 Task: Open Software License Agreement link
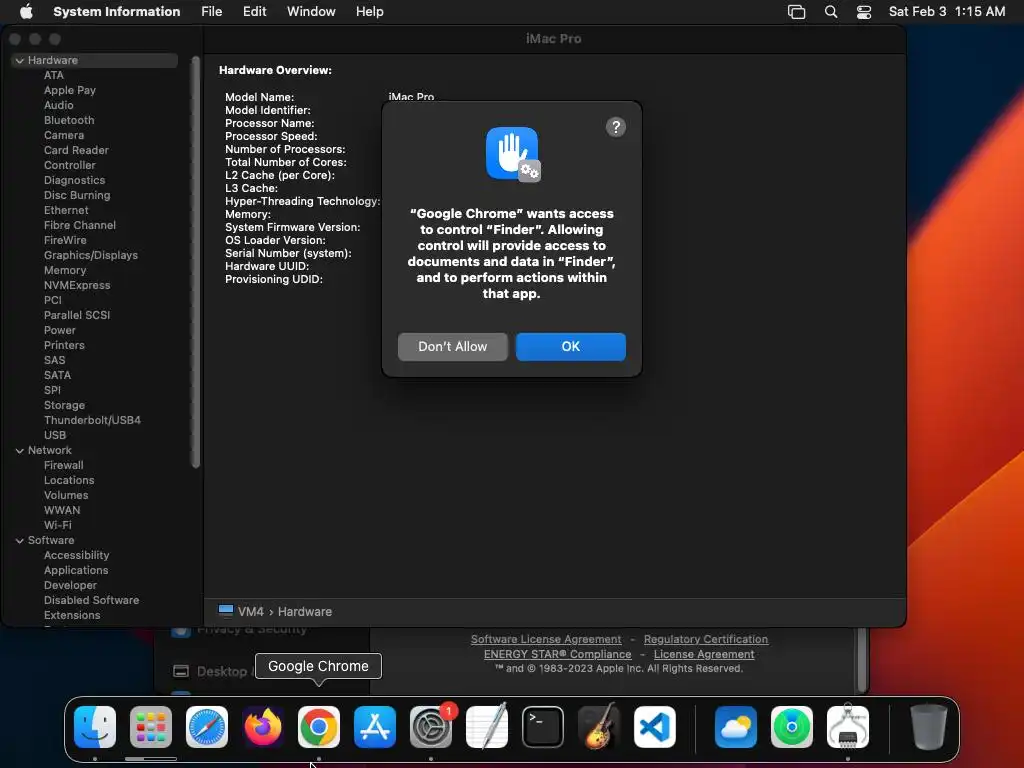pyautogui.click(x=546, y=639)
